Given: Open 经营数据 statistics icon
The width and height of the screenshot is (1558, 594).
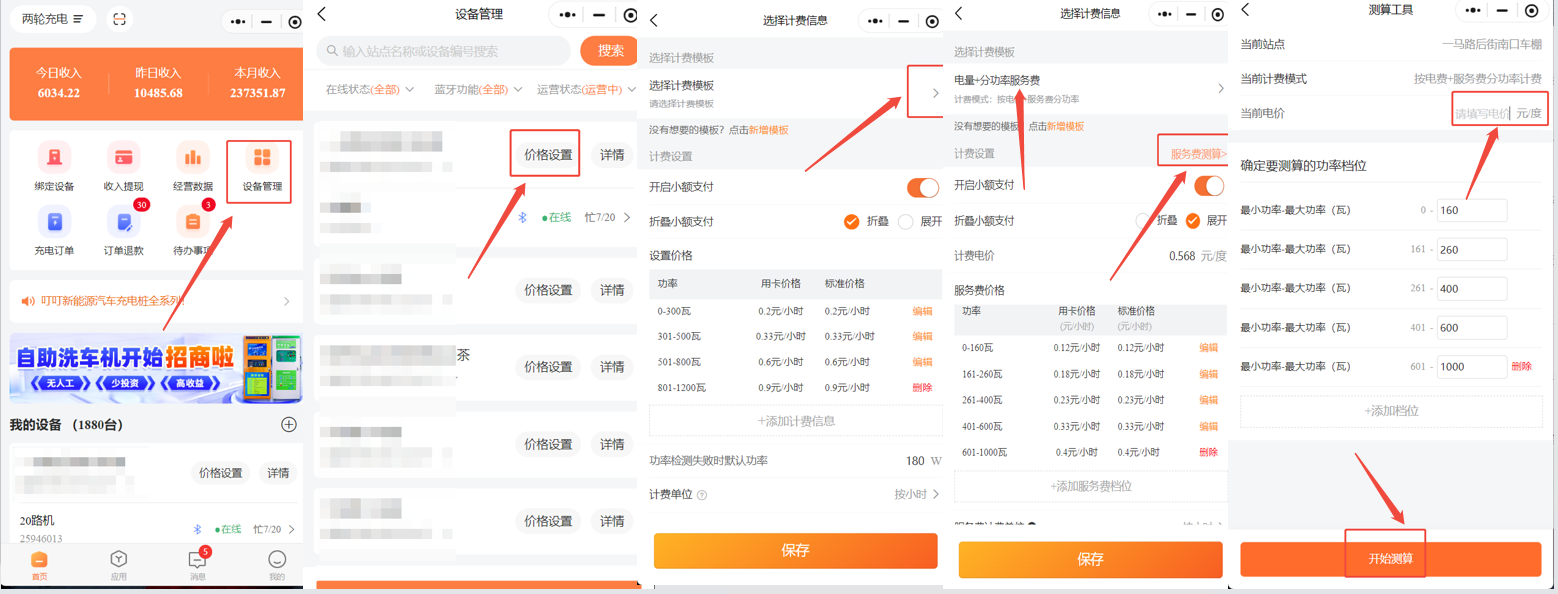Looking at the screenshot, I should 192,158.
